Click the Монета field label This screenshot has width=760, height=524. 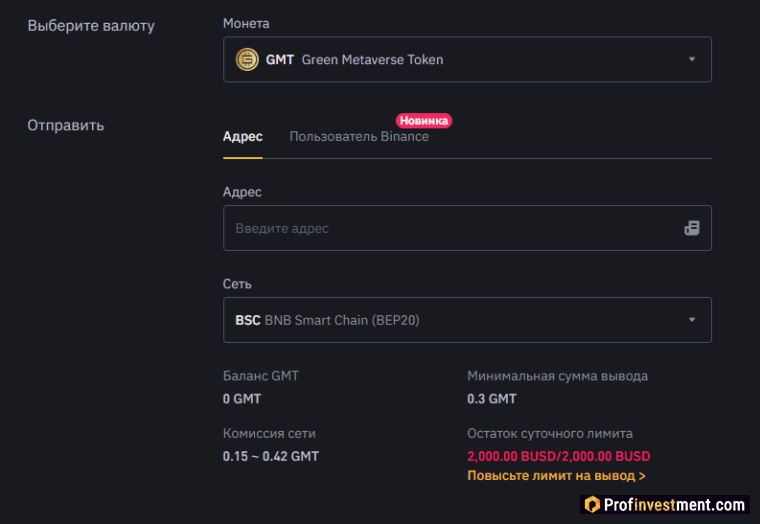tap(246, 23)
